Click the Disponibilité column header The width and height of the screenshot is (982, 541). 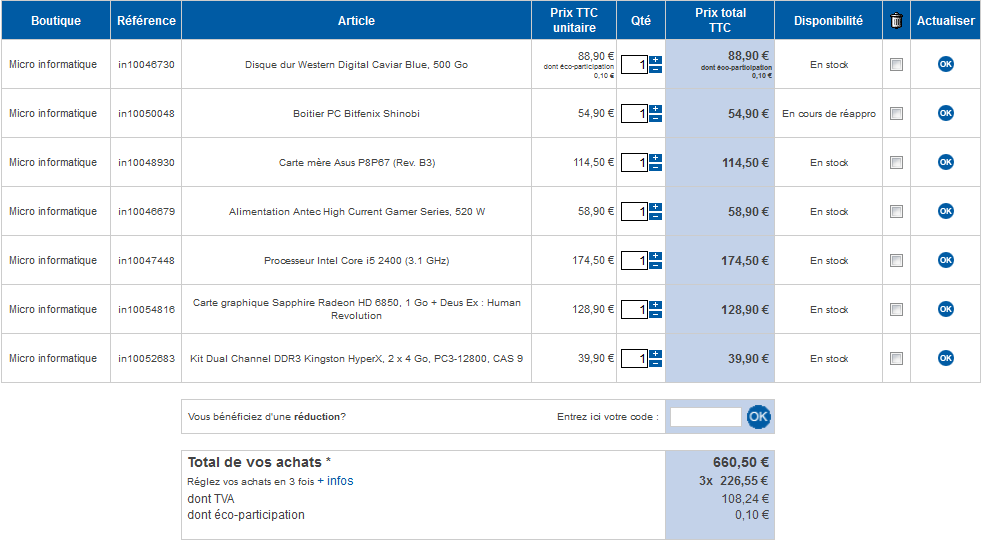[828, 20]
